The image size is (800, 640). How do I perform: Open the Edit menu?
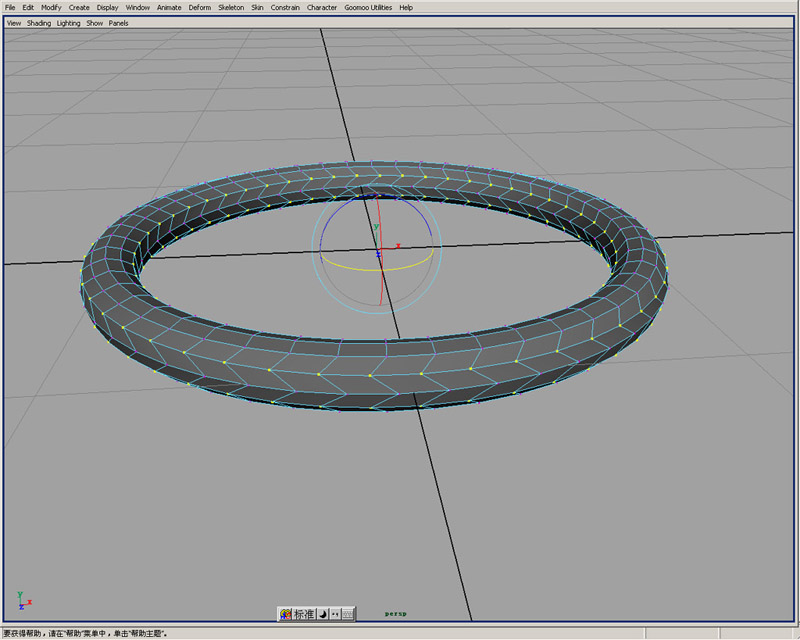tap(28, 8)
